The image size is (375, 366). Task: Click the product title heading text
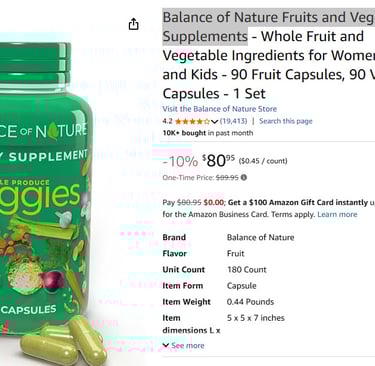pos(269,55)
